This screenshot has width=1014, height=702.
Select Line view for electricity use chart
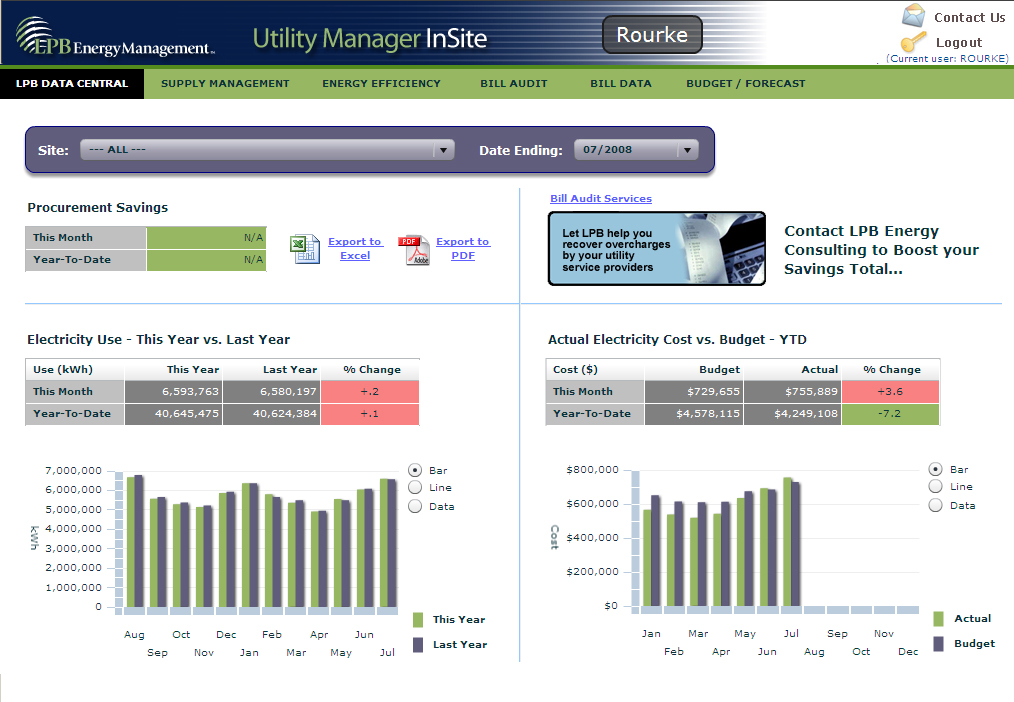[x=415, y=487]
